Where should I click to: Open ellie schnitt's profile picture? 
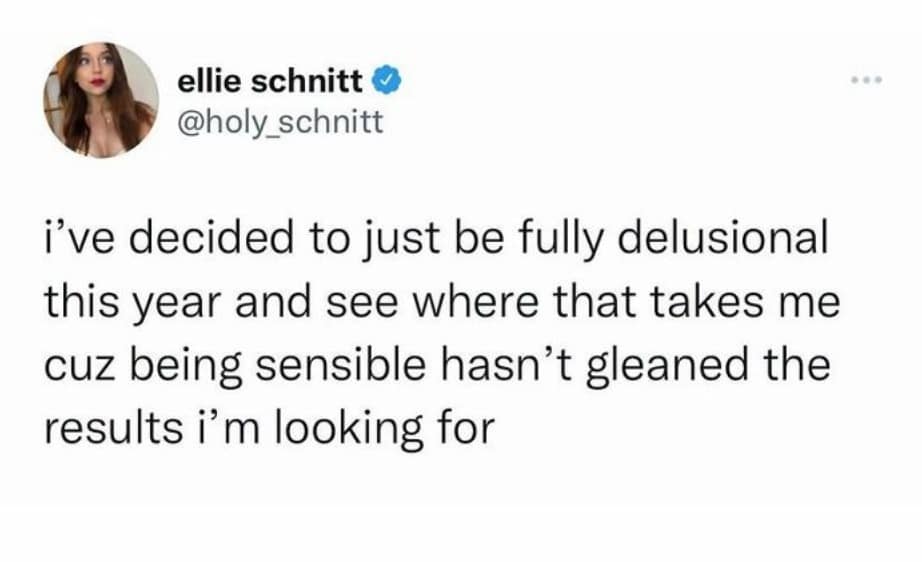point(100,100)
